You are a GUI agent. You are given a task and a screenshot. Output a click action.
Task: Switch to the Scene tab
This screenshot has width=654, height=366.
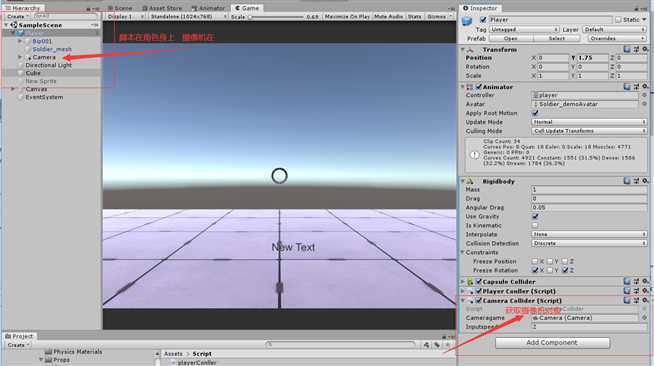[120, 8]
